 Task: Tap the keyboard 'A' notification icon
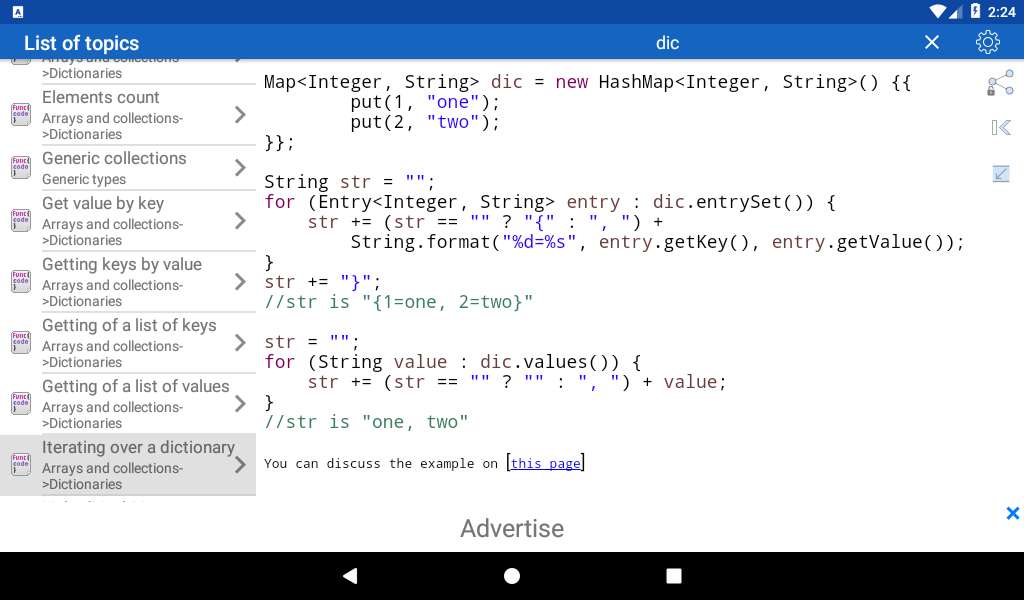18,12
